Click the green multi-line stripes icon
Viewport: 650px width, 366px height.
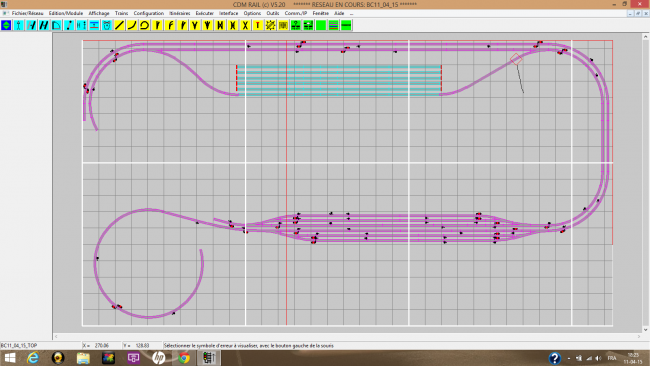click(x=334, y=25)
